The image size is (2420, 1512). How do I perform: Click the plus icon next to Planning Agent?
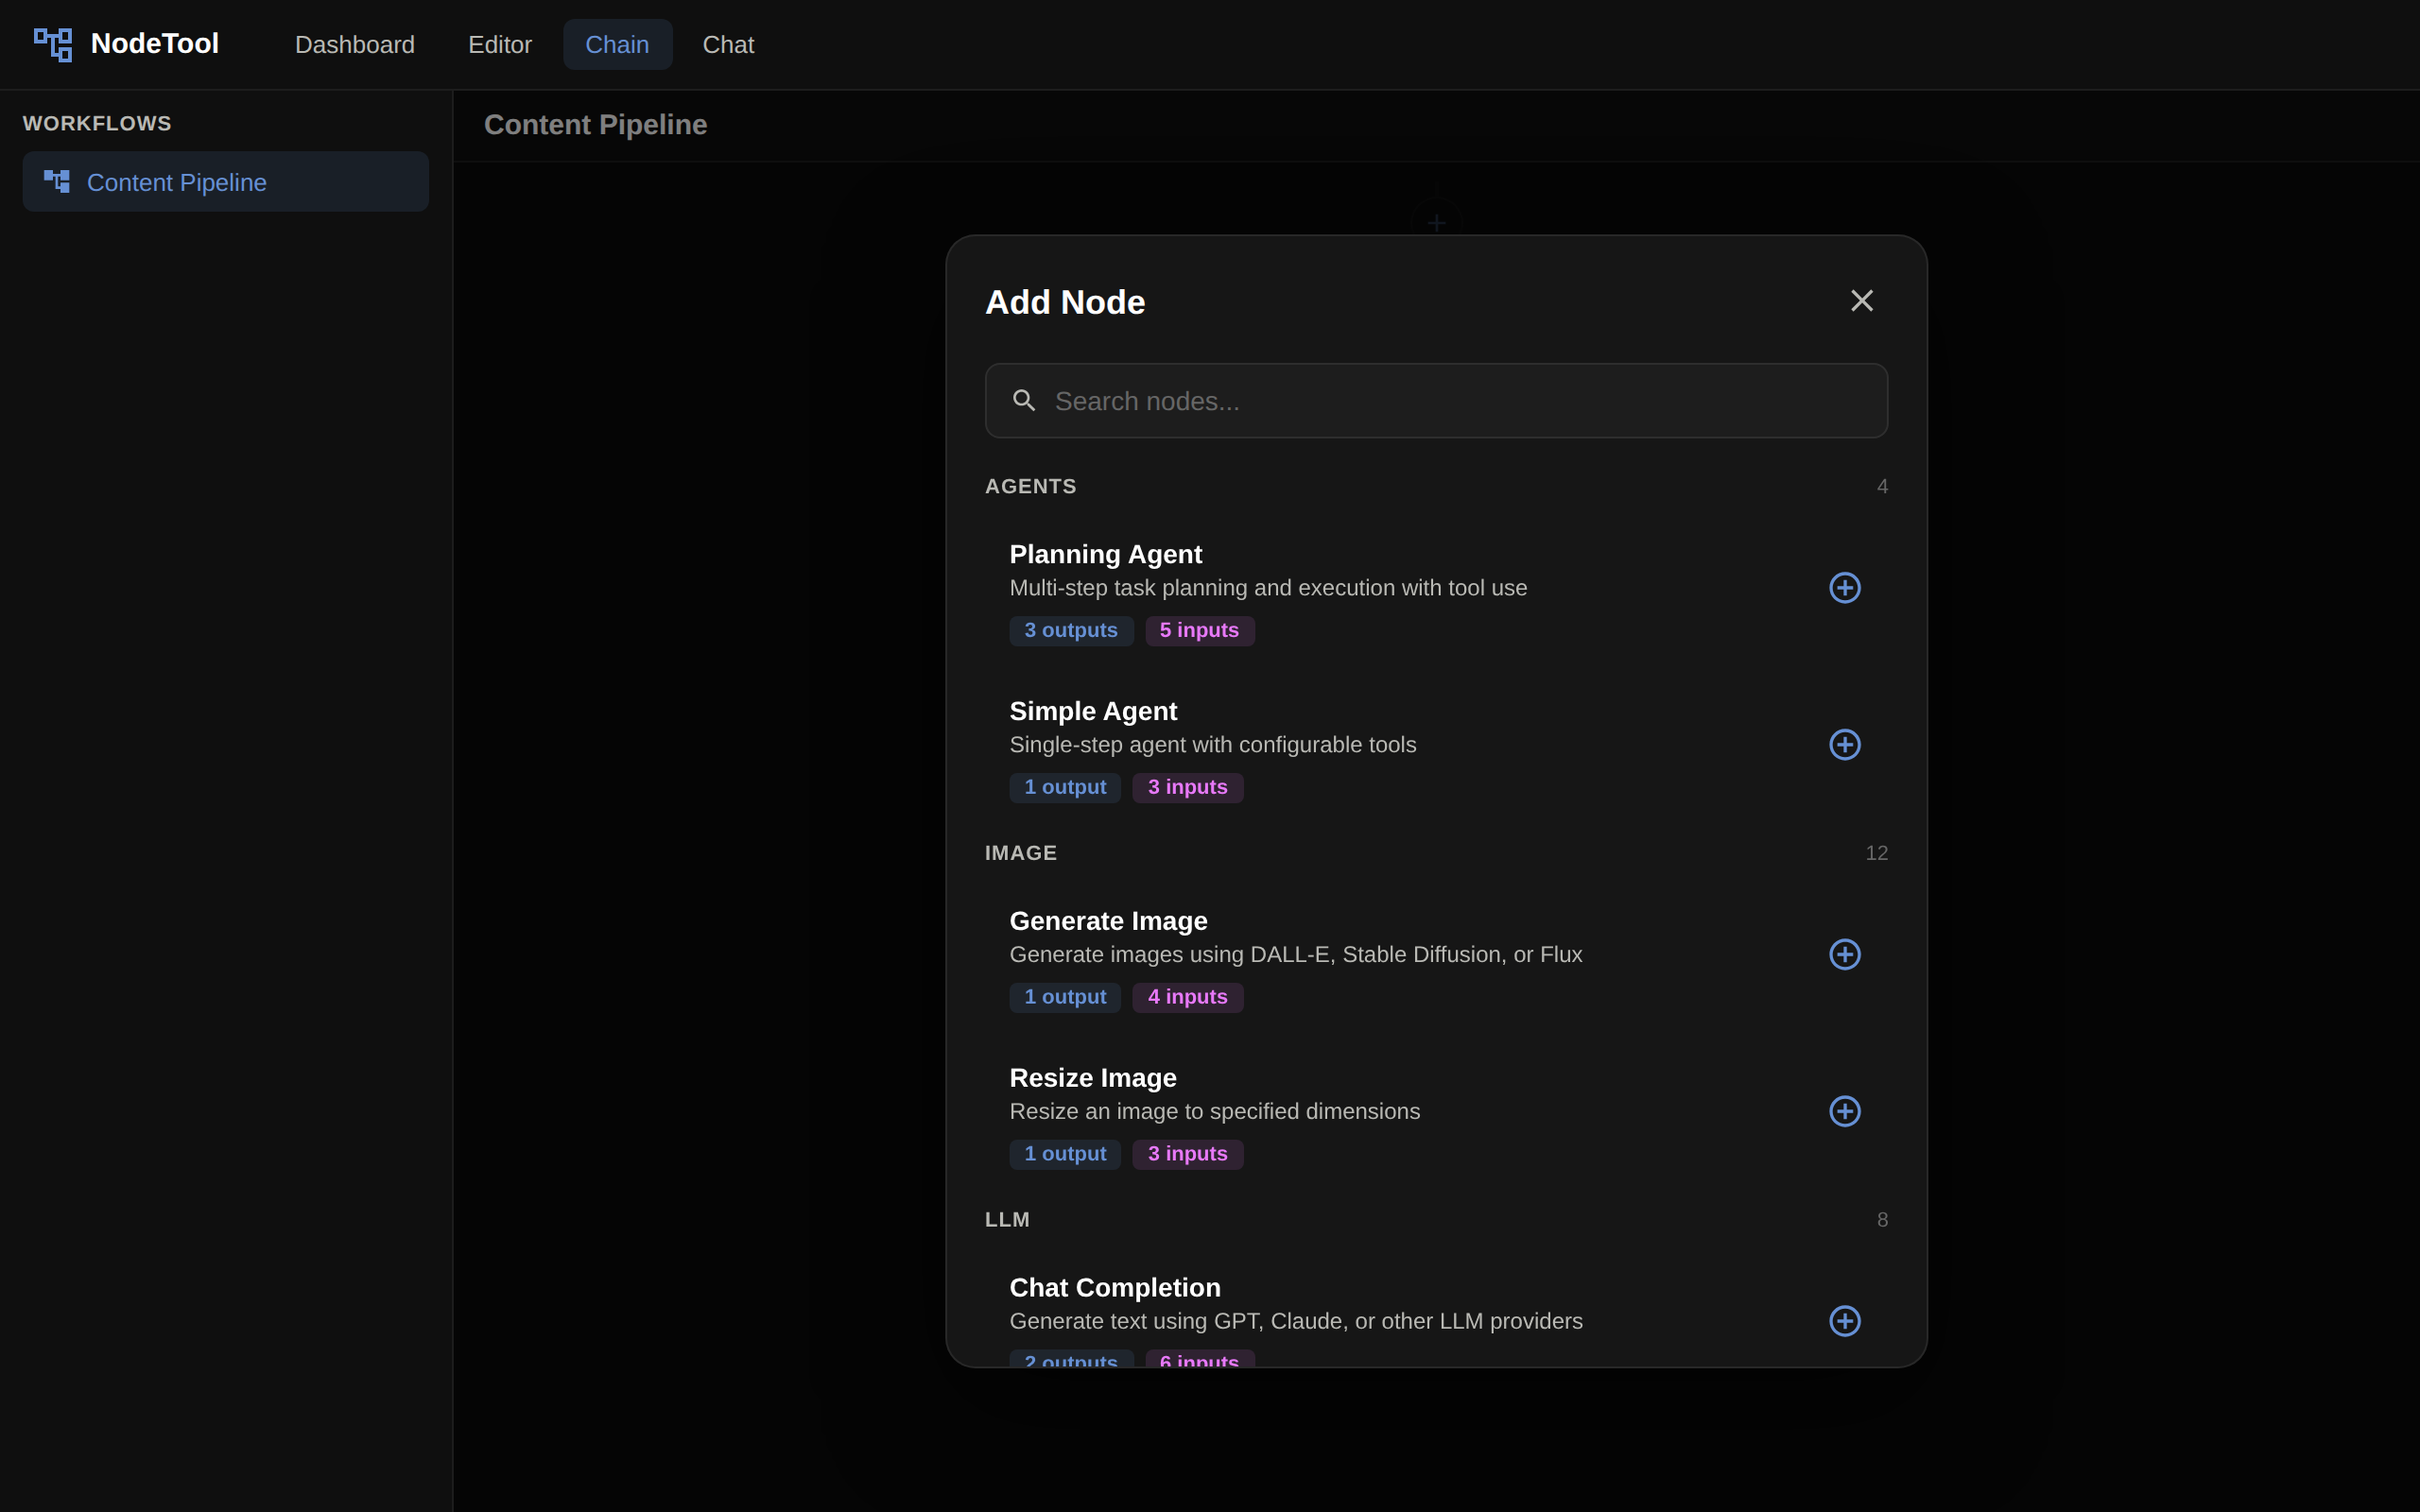1844,587
